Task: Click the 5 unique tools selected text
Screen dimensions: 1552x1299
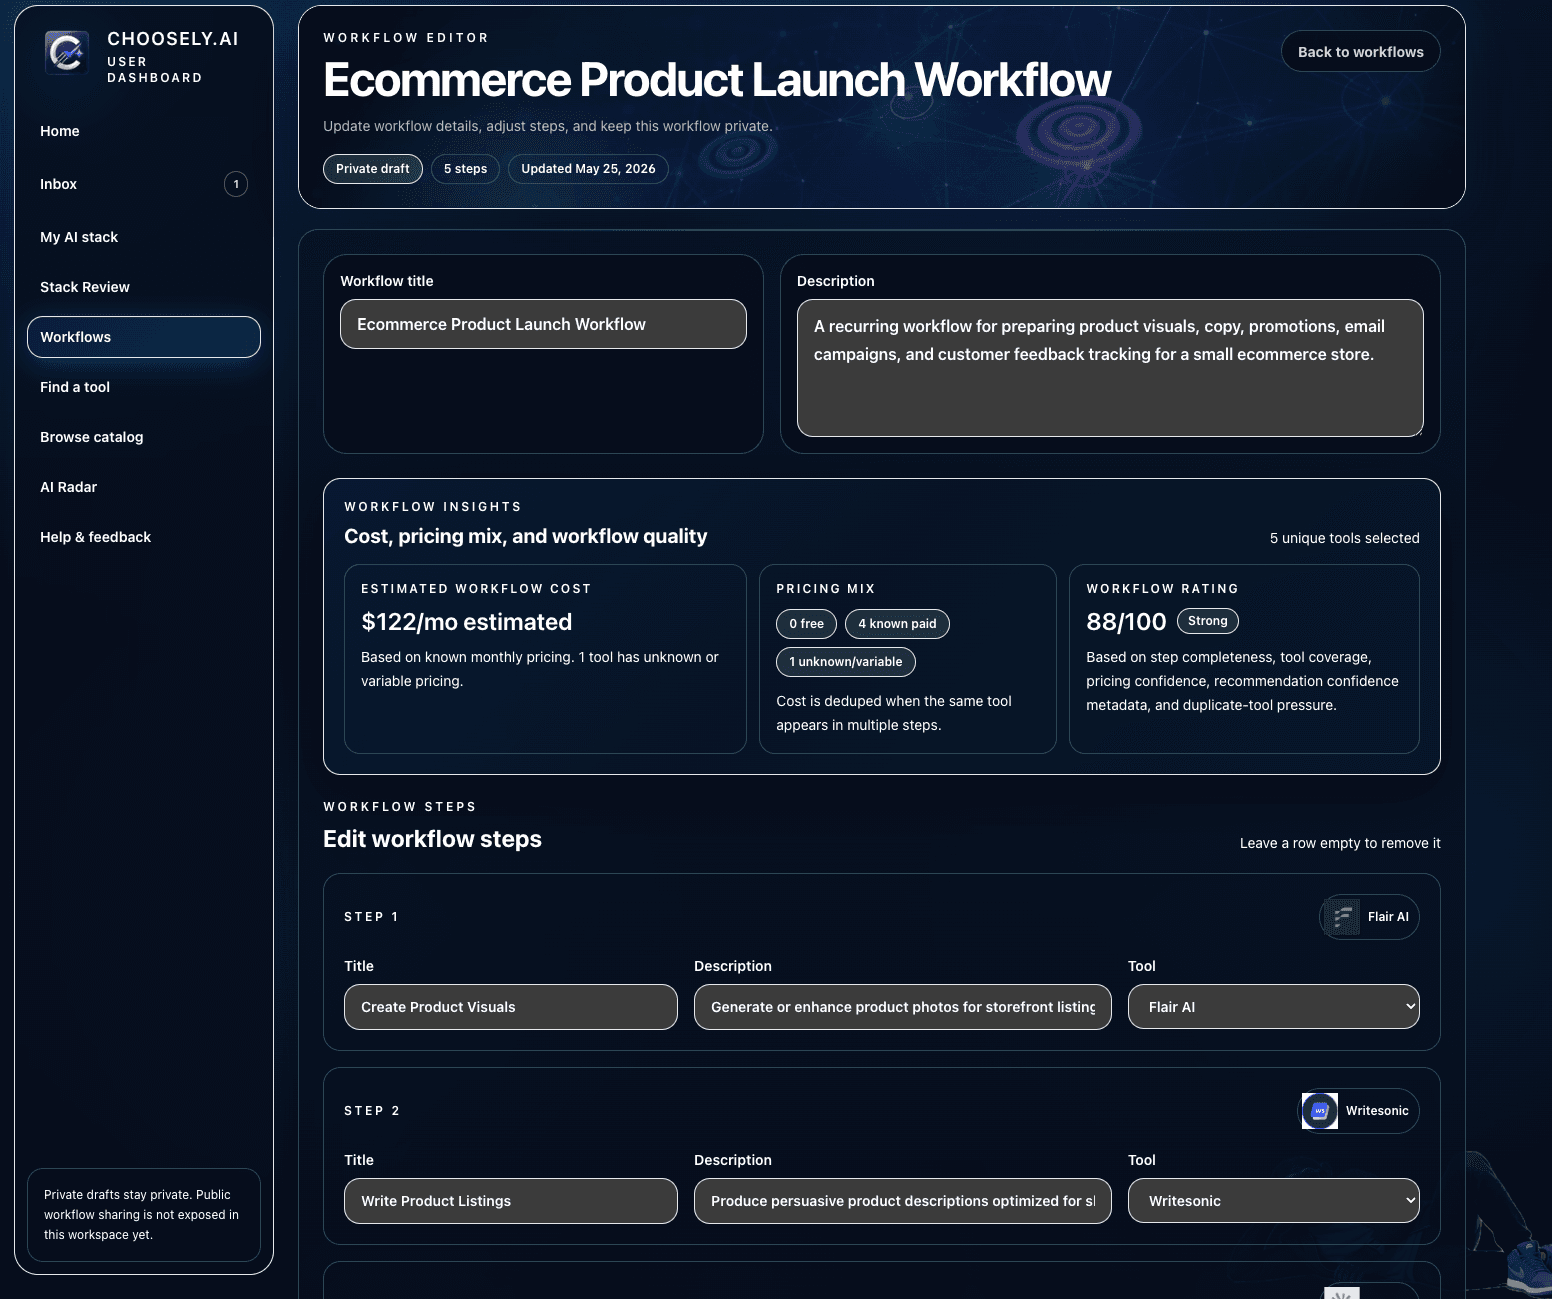Action: [1344, 538]
